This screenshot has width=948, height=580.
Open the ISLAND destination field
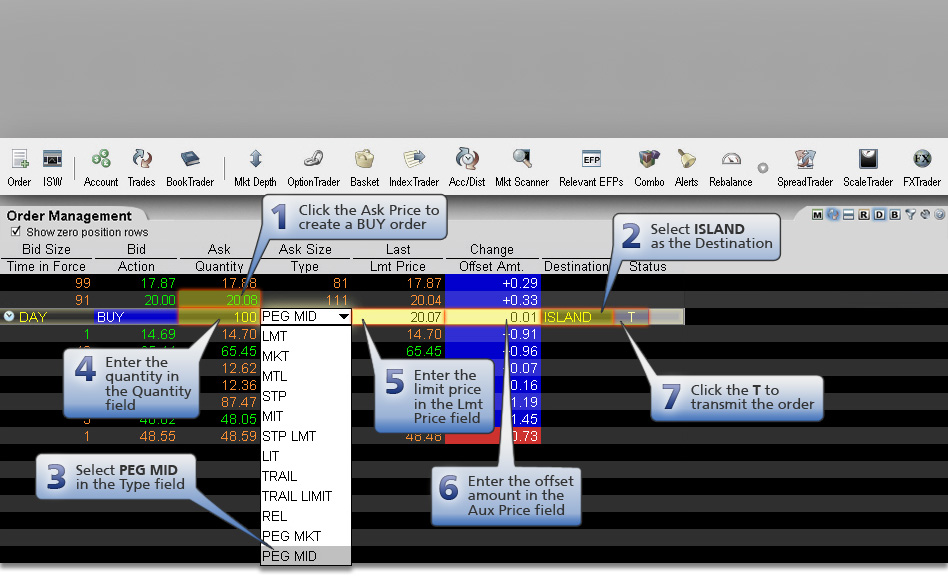[577, 317]
